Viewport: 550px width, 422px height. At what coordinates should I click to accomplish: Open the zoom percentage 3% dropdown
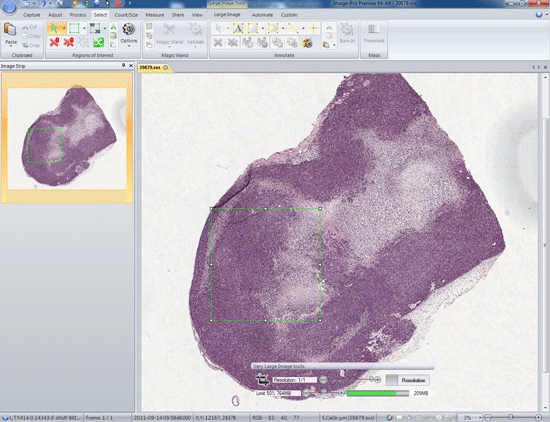click(480, 418)
